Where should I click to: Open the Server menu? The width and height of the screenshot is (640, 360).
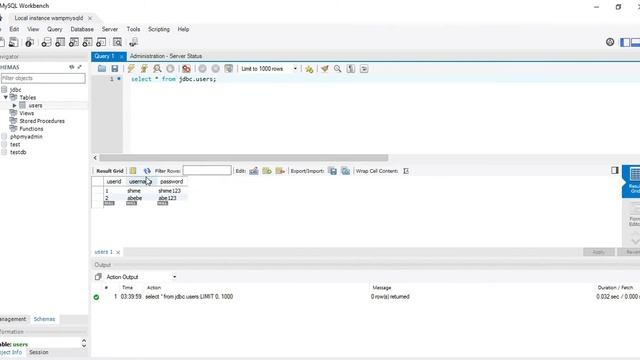(x=110, y=29)
